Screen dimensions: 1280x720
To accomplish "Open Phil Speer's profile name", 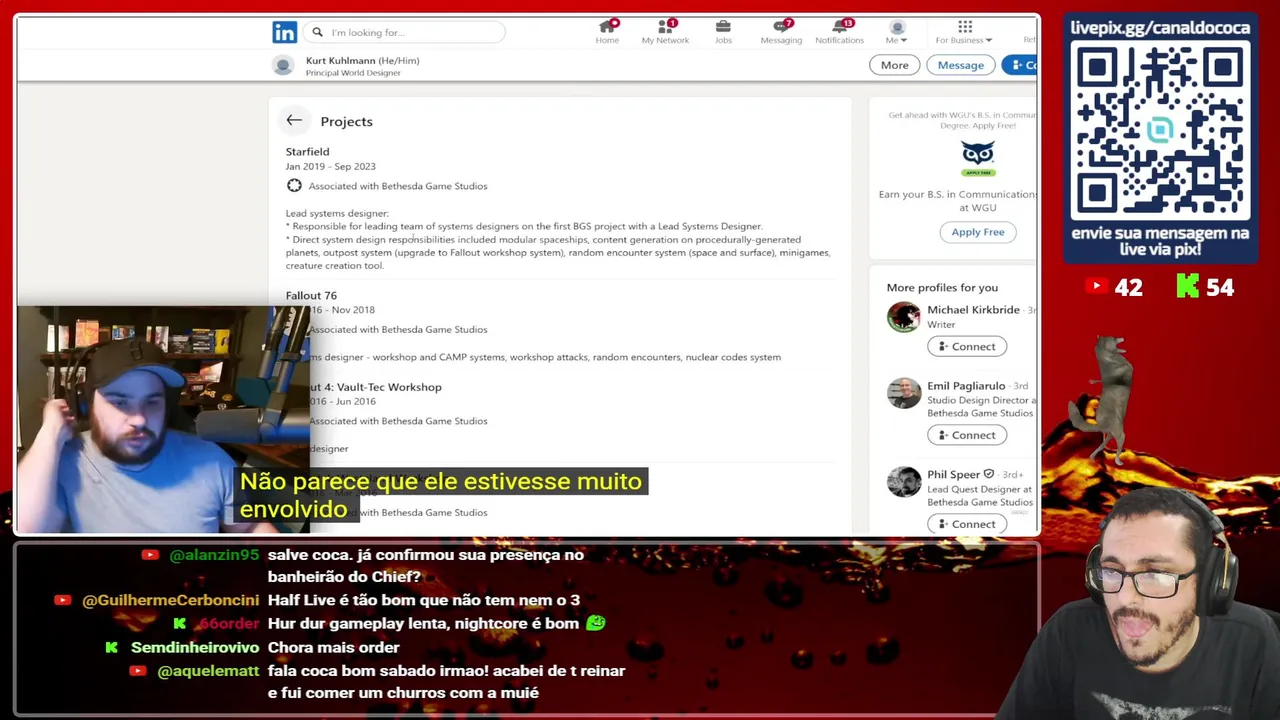I will (953, 475).
